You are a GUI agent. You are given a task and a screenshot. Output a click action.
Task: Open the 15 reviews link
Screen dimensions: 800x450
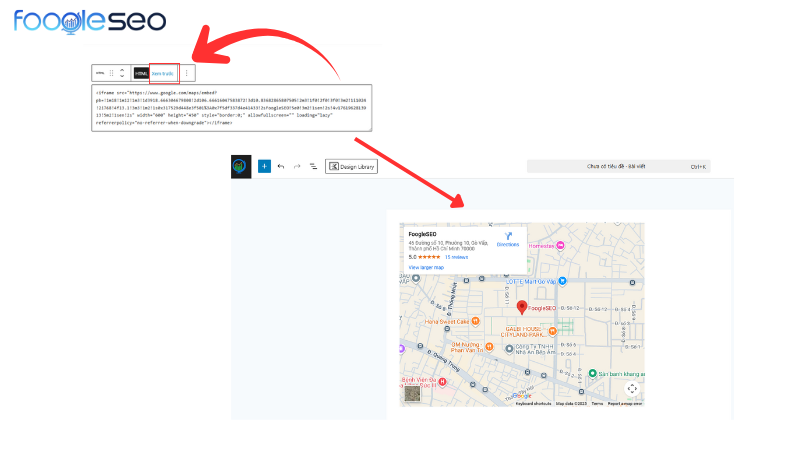(458, 257)
